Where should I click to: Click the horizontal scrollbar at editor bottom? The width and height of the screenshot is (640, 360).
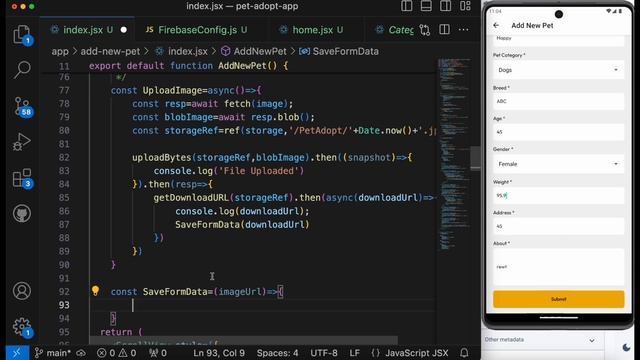tap(243, 340)
